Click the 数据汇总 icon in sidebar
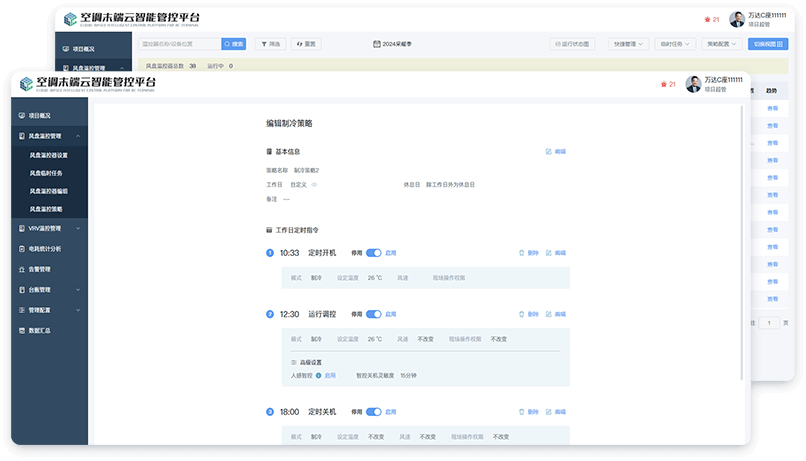This screenshot has height=461, width=806. tap(22, 330)
